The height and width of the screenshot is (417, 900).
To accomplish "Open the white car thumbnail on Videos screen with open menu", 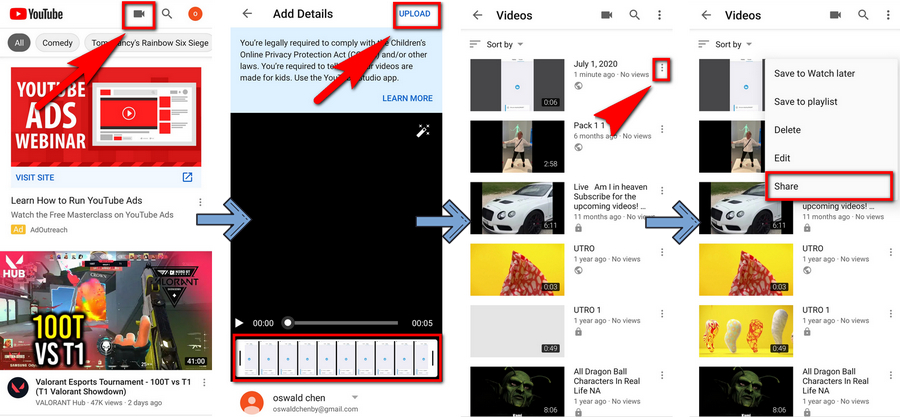I will coord(746,208).
